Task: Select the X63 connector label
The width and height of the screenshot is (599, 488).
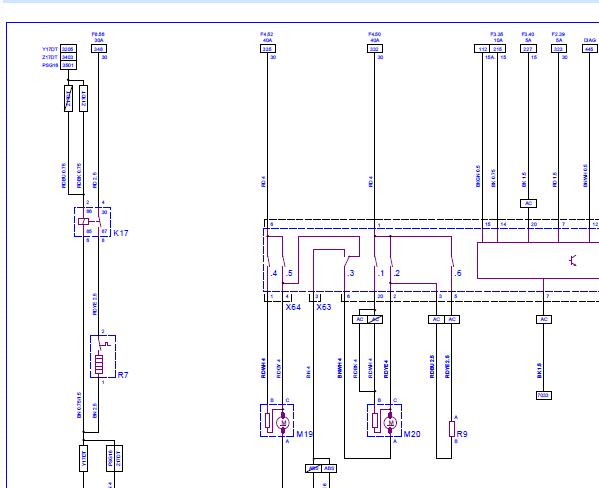Action: pyautogui.click(x=324, y=307)
